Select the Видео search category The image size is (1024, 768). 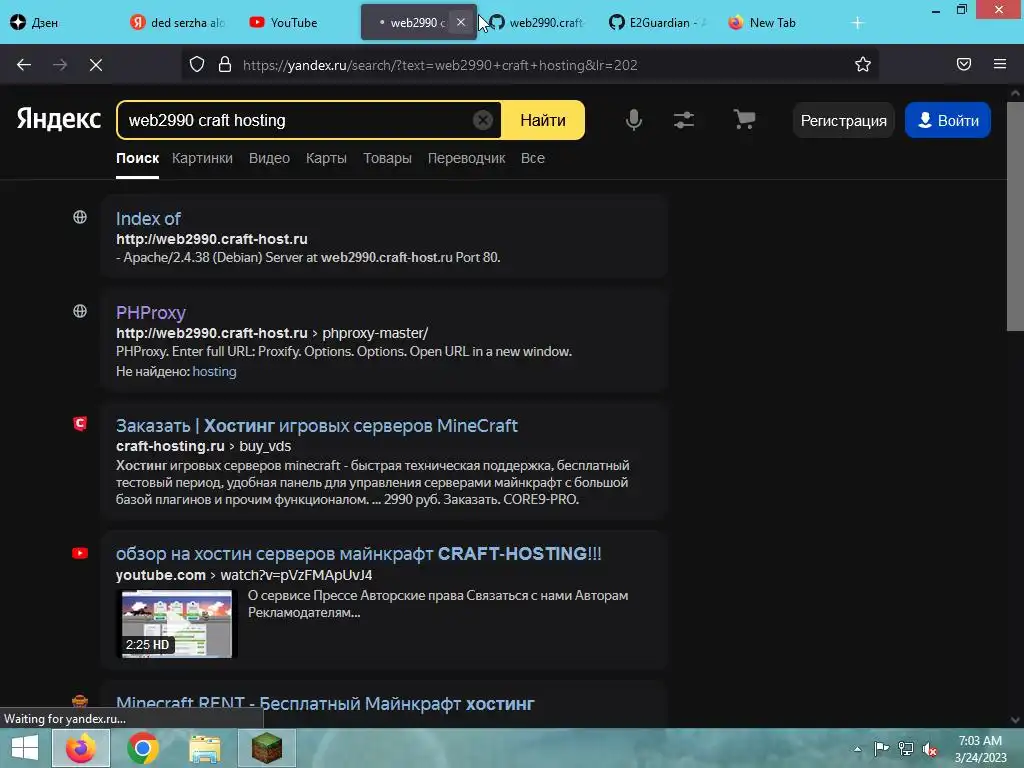pos(269,158)
